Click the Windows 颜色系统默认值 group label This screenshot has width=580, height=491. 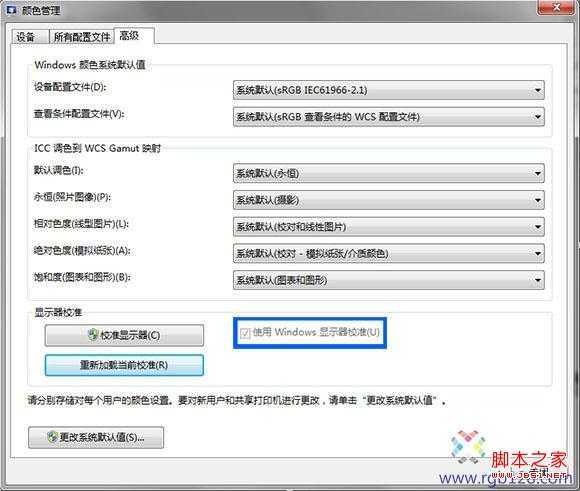[x=90, y=65]
